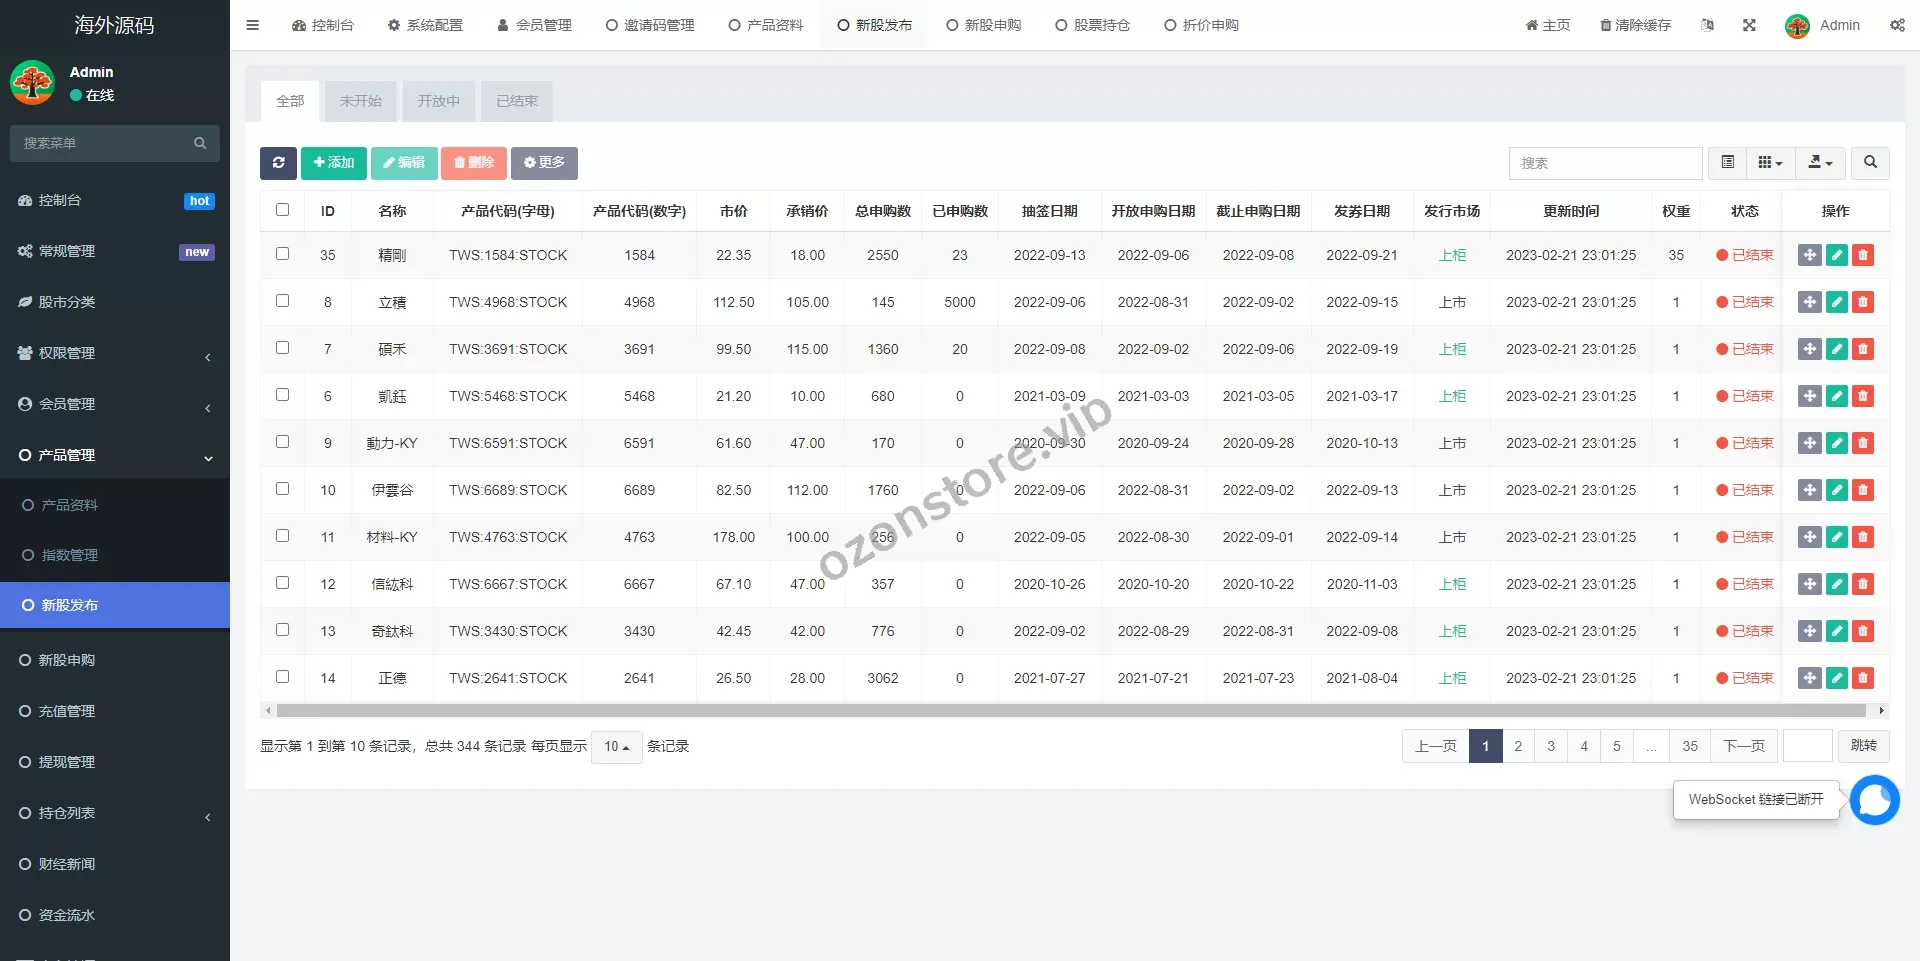Click the drag-move icon for row 碩禾
Image resolution: width=1920 pixels, height=961 pixels.
(x=1809, y=349)
